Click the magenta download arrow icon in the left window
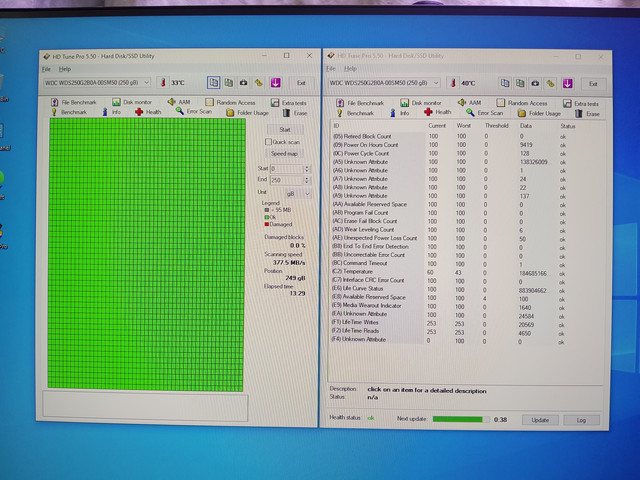 276,83
